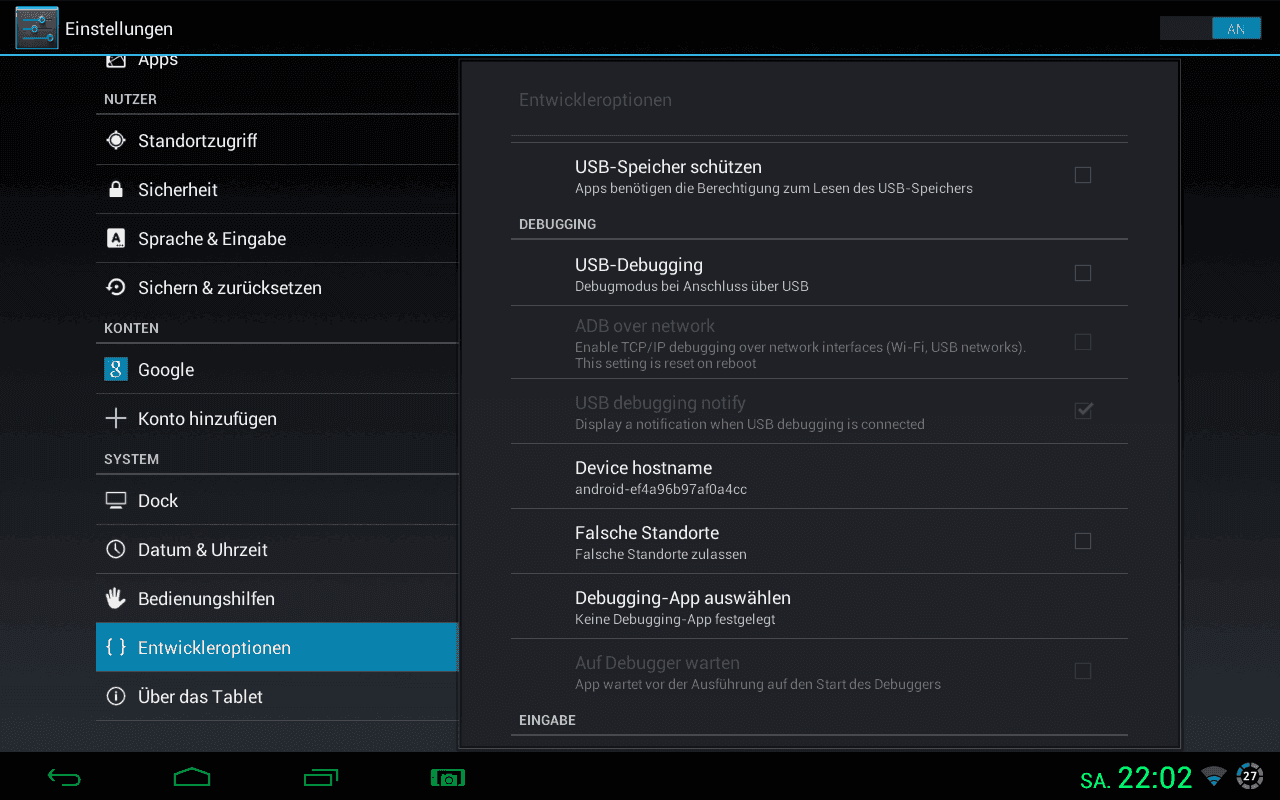This screenshot has width=1280, height=800.
Task: Tap the EINGABE section header
Action: 547,720
